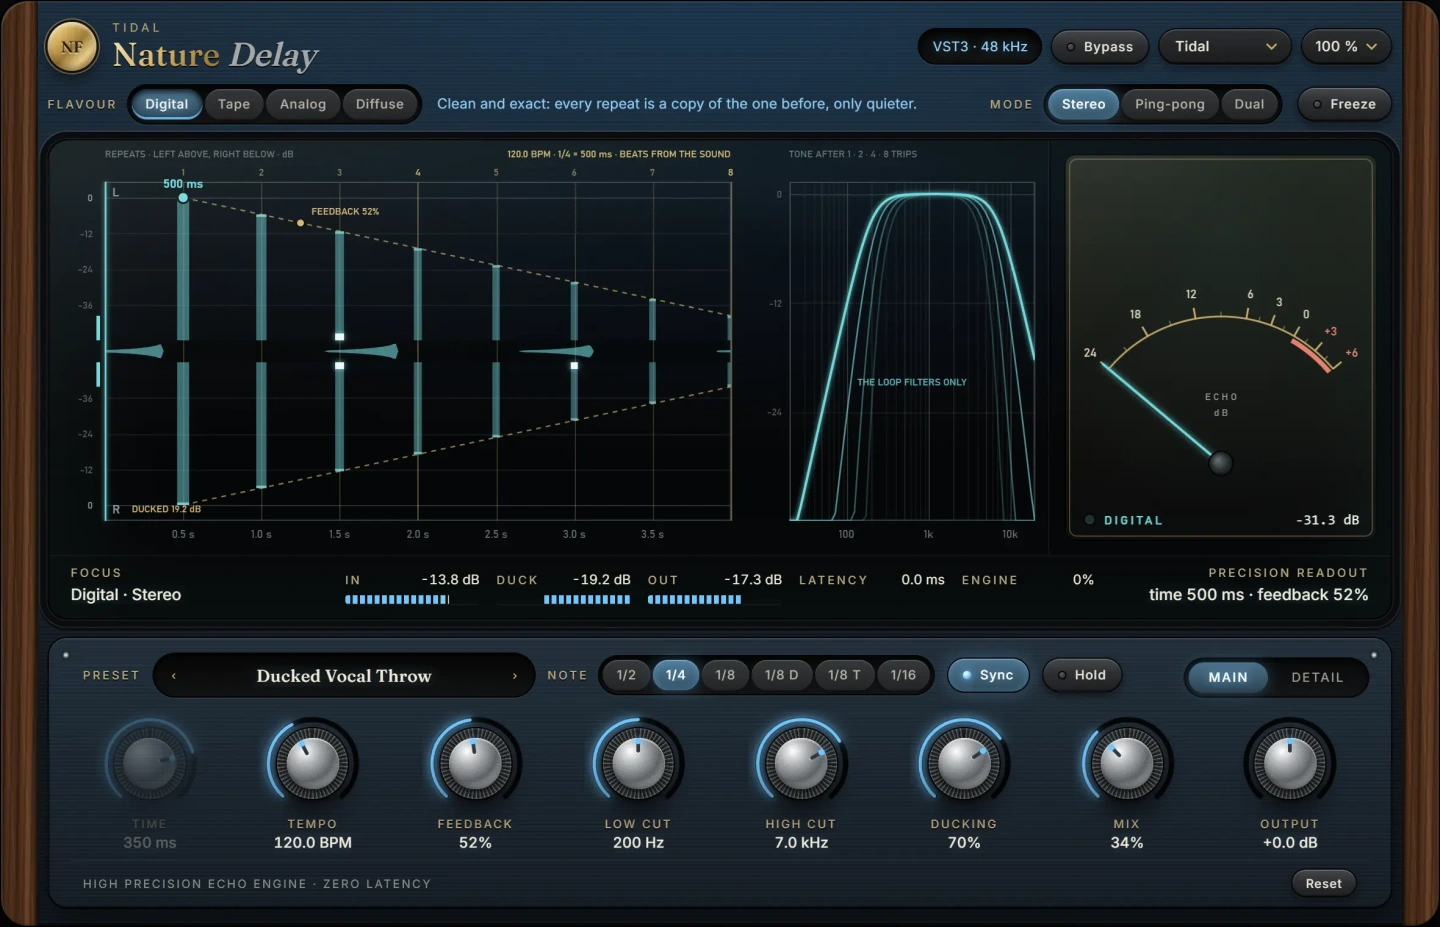The height and width of the screenshot is (927, 1440).
Task: Set mode to Ping-pong
Action: pos(1170,104)
